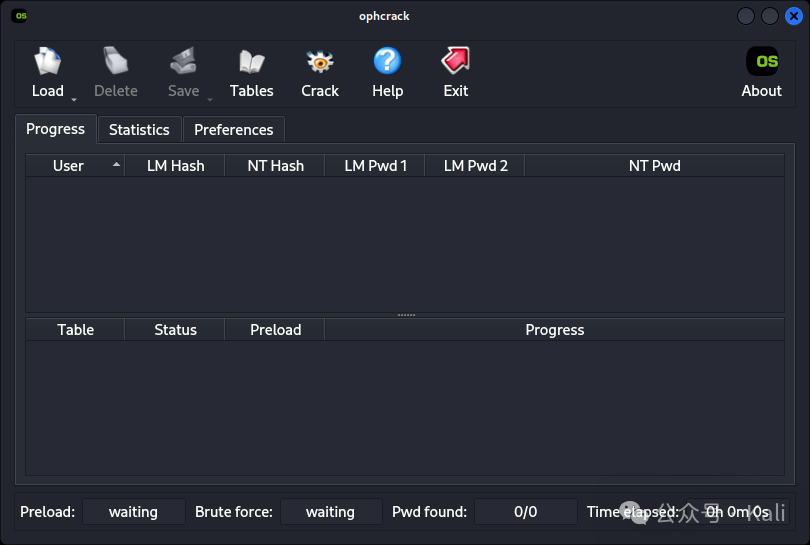Switch to the Progress tab

pos(55,129)
